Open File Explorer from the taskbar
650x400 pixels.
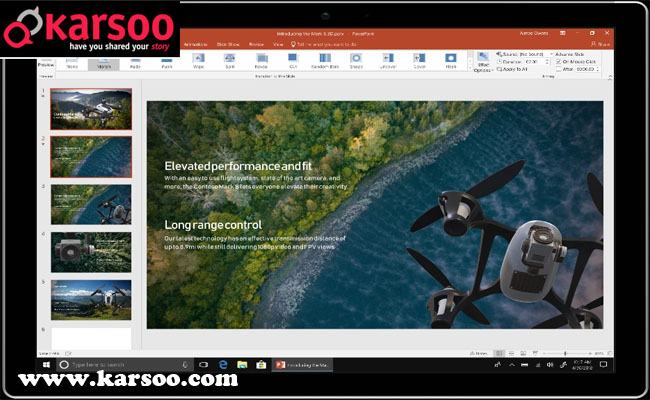coord(242,365)
